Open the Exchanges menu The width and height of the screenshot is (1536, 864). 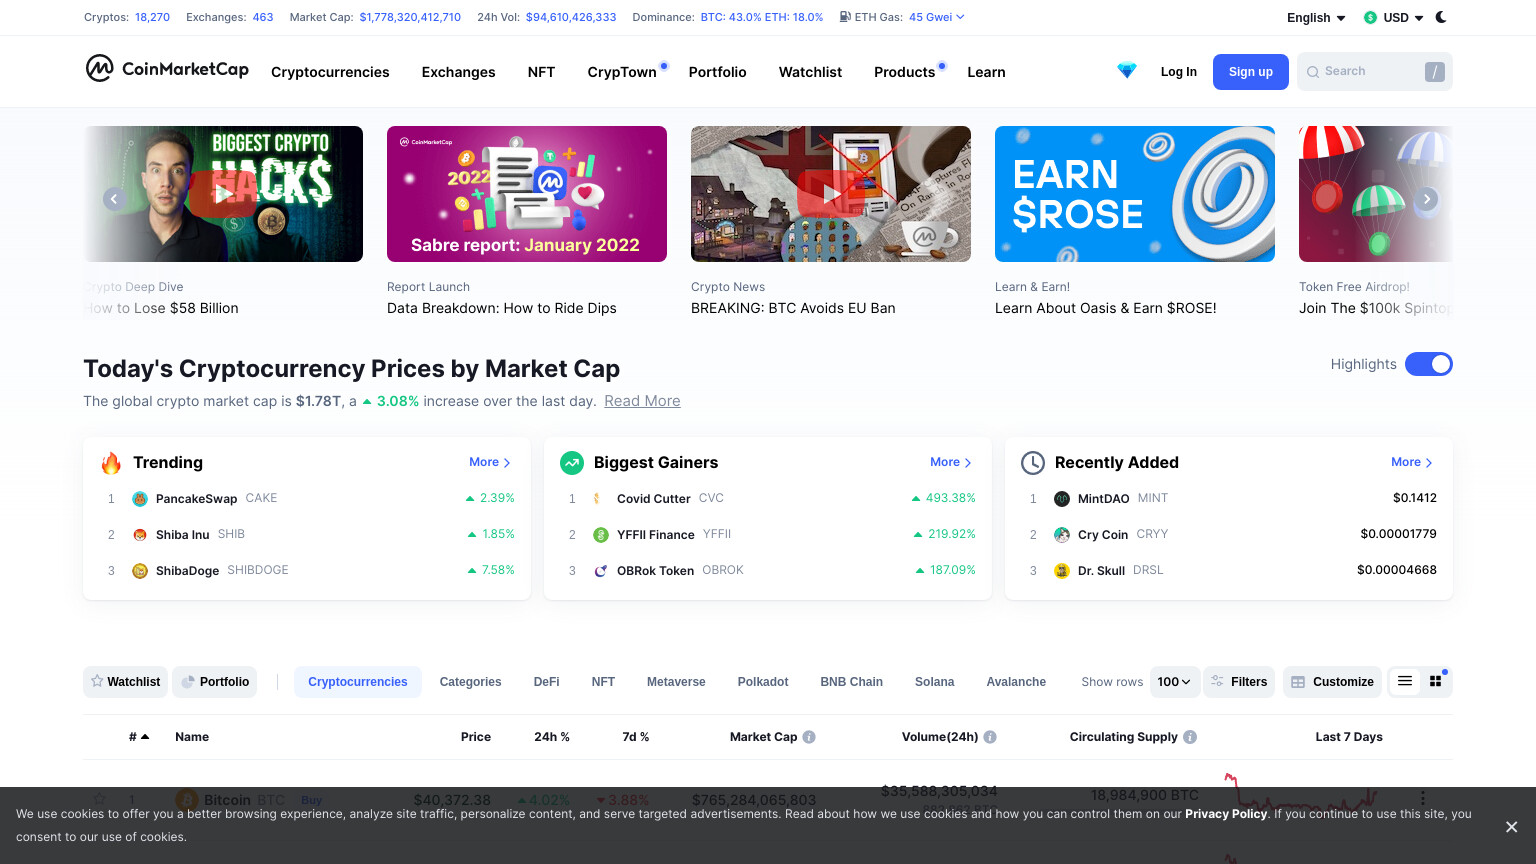(458, 72)
